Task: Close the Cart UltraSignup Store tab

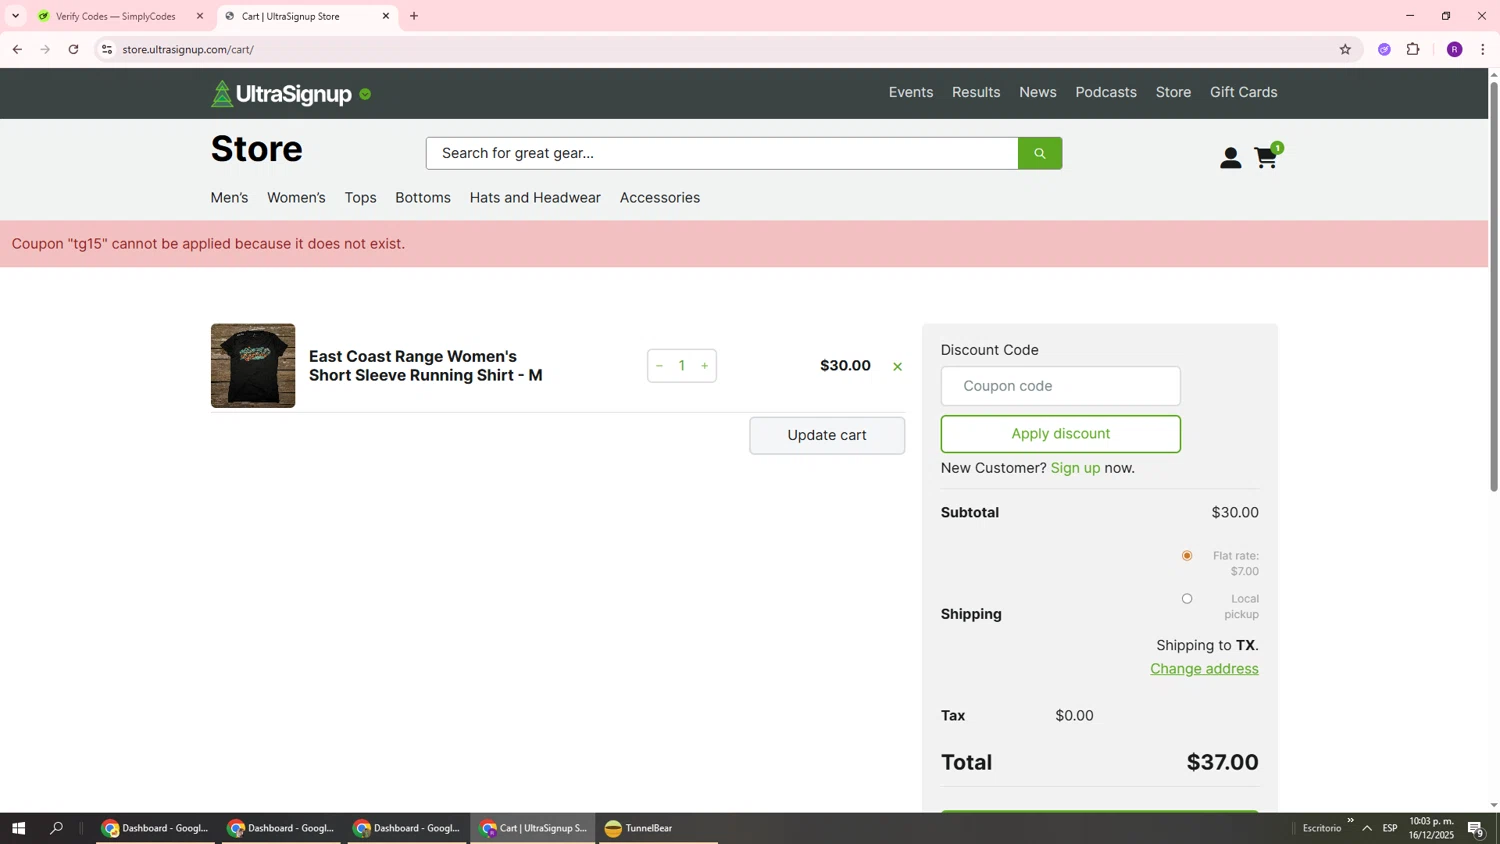Action: tap(386, 16)
